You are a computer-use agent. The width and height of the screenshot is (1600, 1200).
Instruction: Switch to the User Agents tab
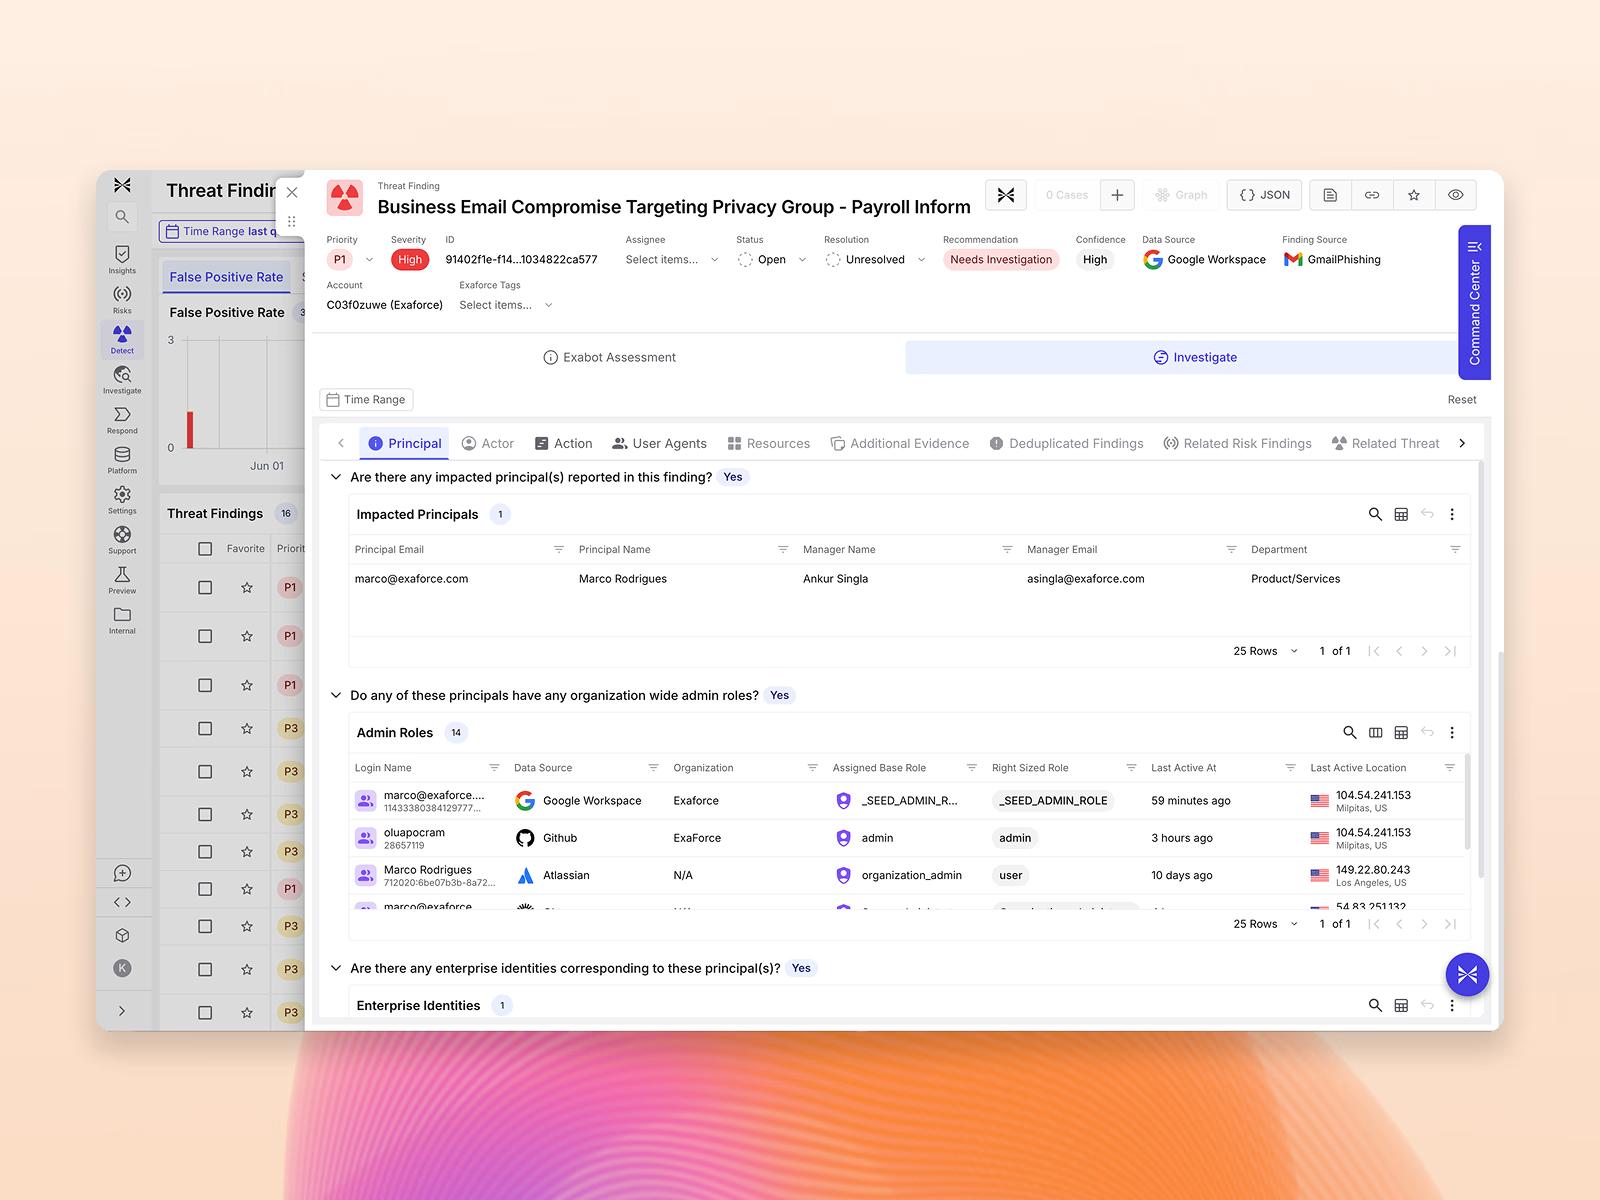(659, 443)
